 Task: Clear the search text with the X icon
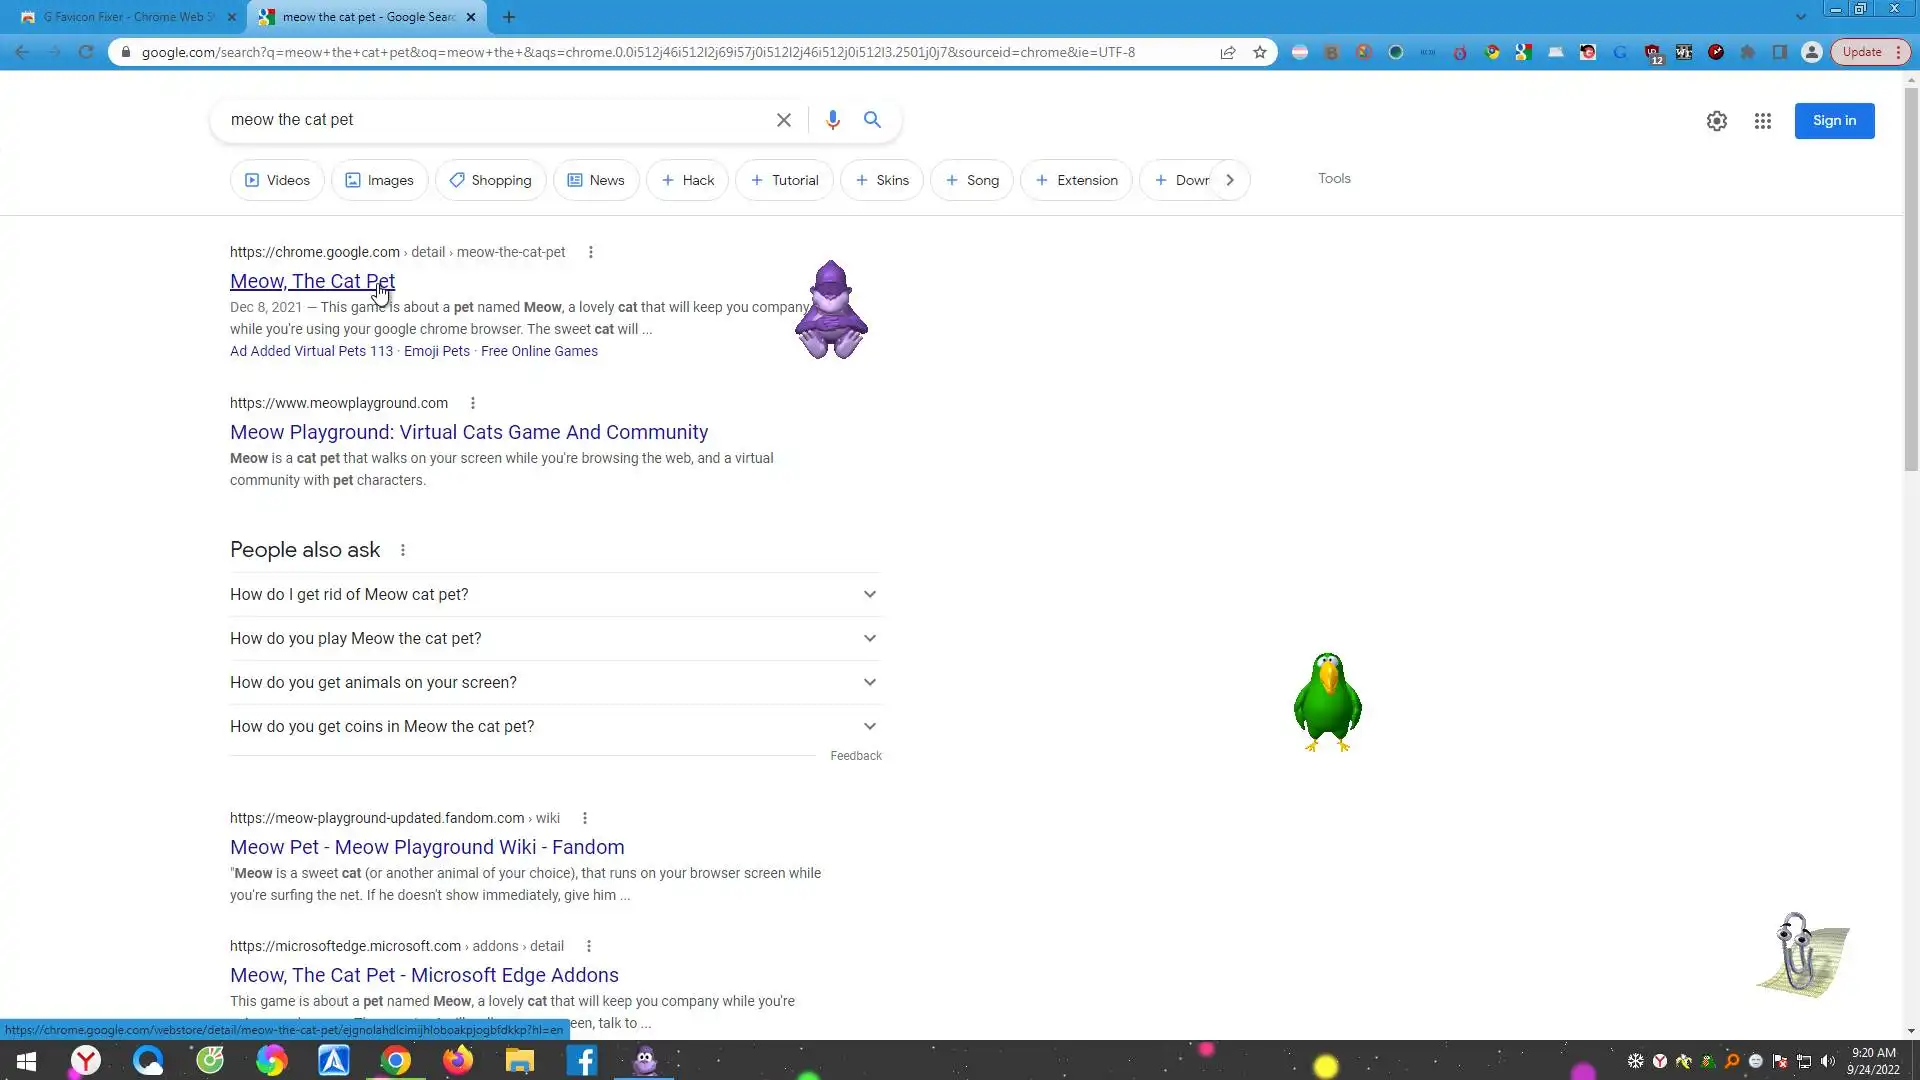pos(784,120)
